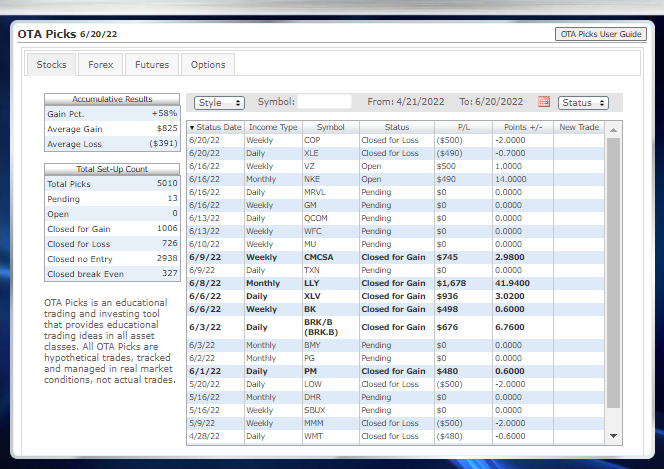Select the CMCSA pick row
The width and height of the screenshot is (664, 469).
[330, 257]
